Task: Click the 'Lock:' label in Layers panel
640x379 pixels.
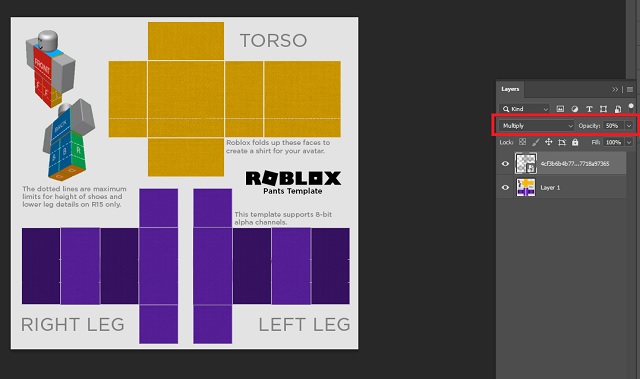Action: (x=506, y=142)
